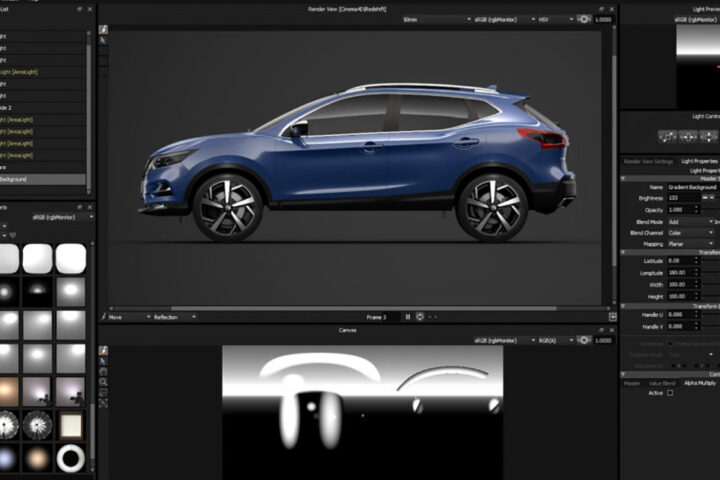Select the LightPaint brush tool in Render View
Screen dimensions: 720x480
click(103, 29)
